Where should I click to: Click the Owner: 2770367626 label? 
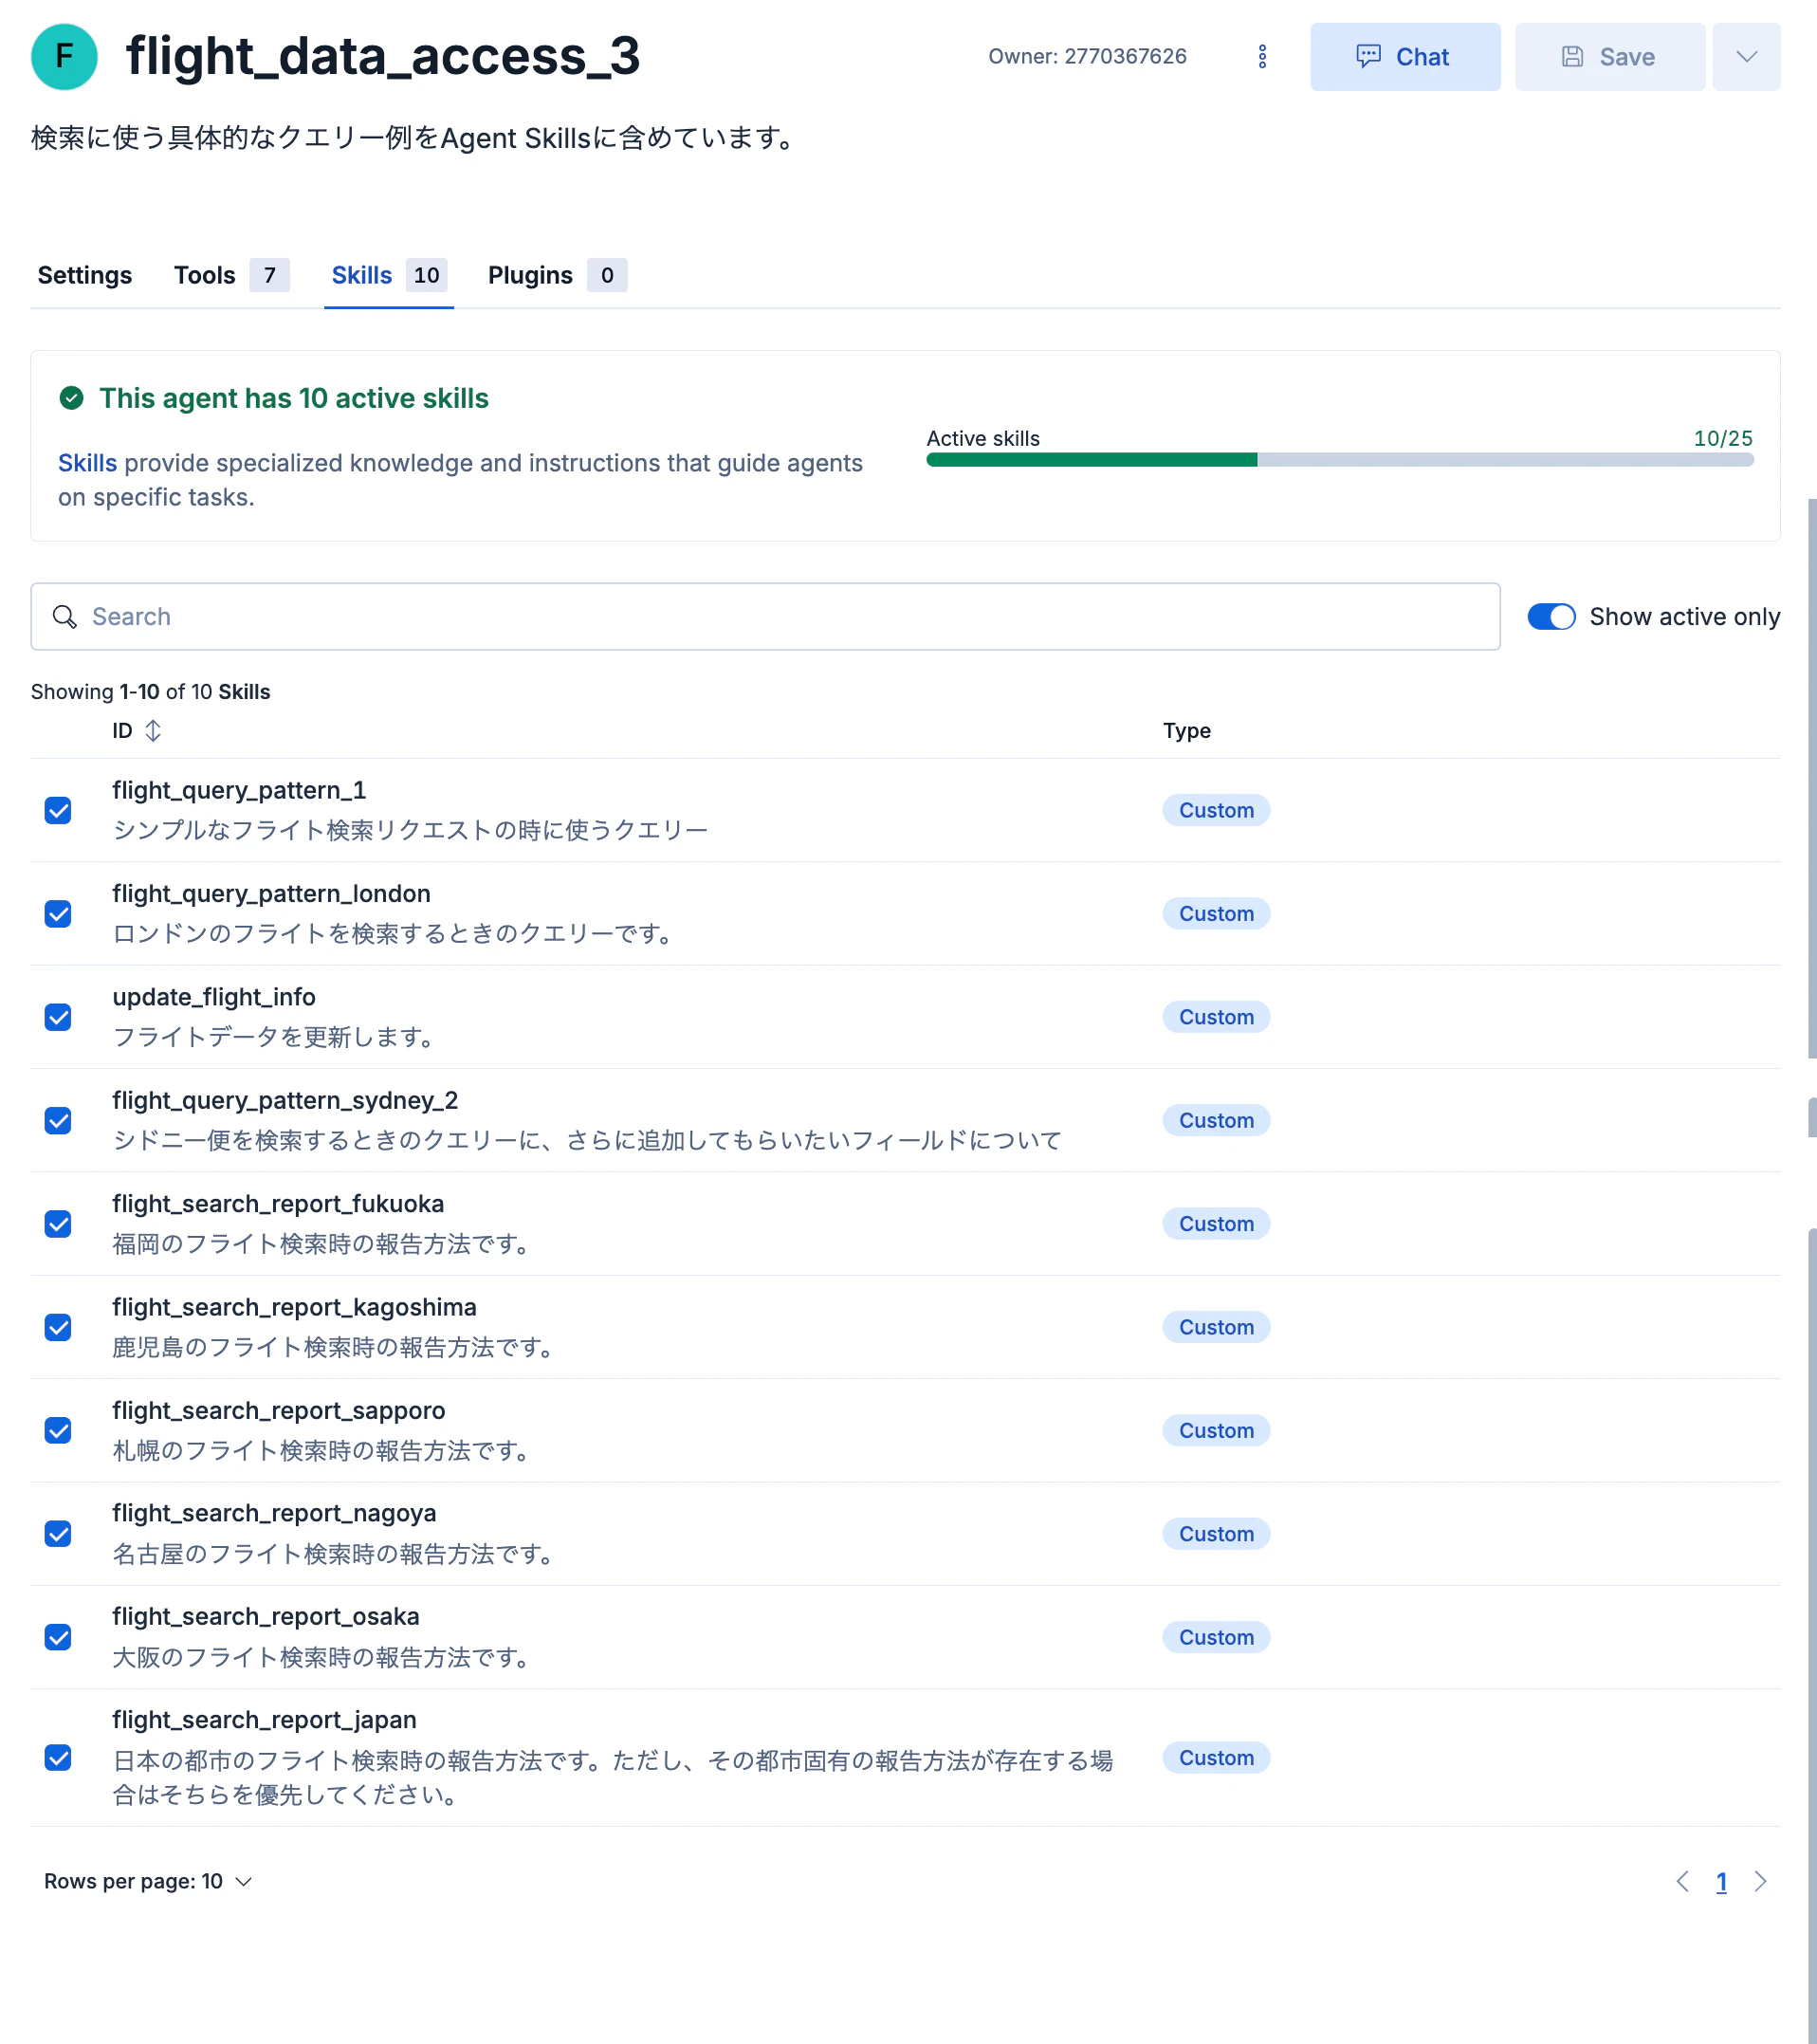coord(1087,56)
